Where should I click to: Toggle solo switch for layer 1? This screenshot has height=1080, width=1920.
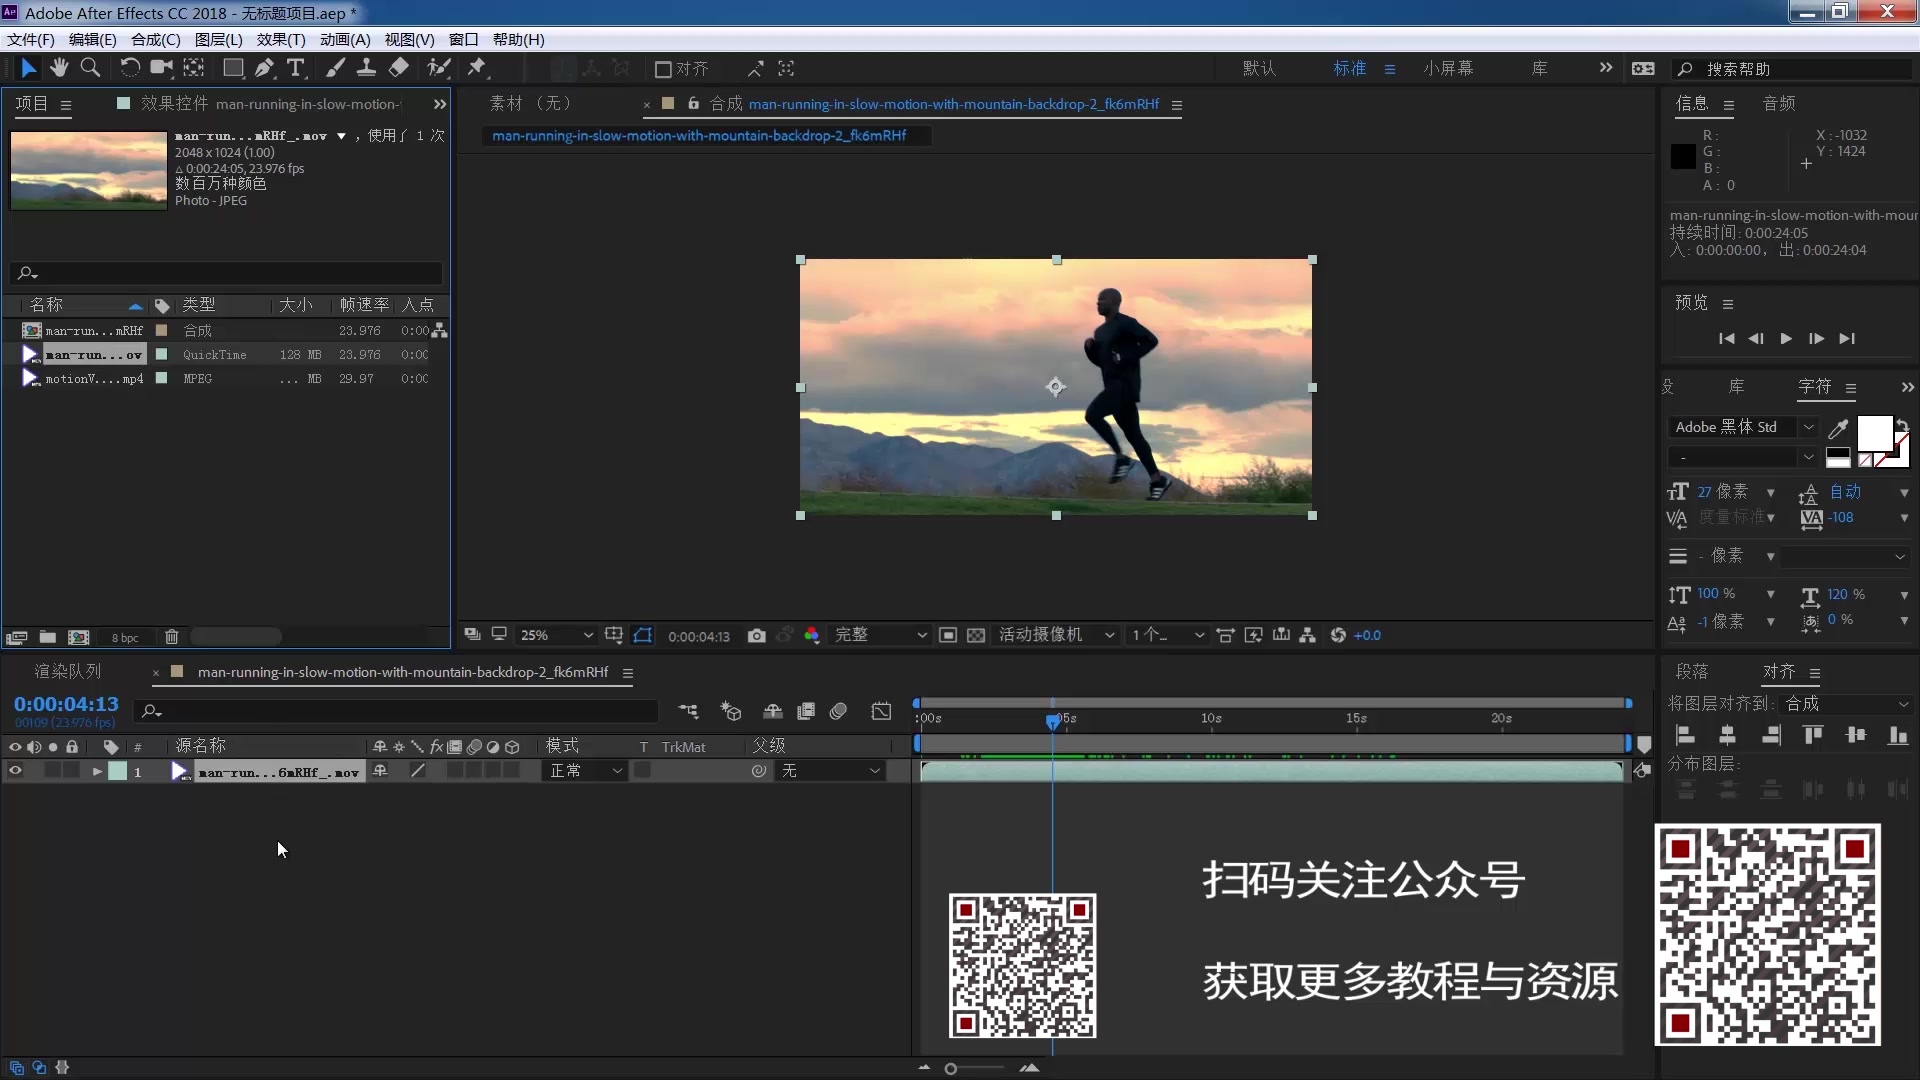(x=52, y=771)
